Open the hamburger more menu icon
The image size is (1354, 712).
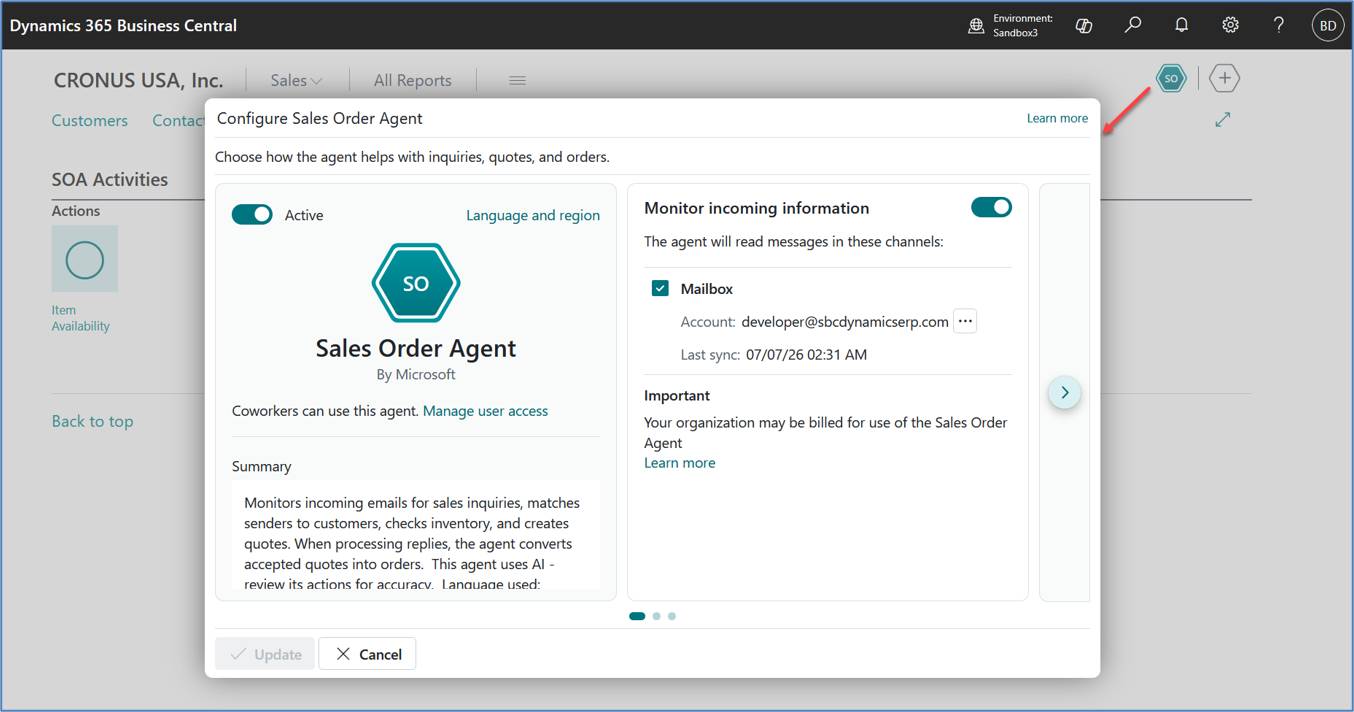point(517,80)
